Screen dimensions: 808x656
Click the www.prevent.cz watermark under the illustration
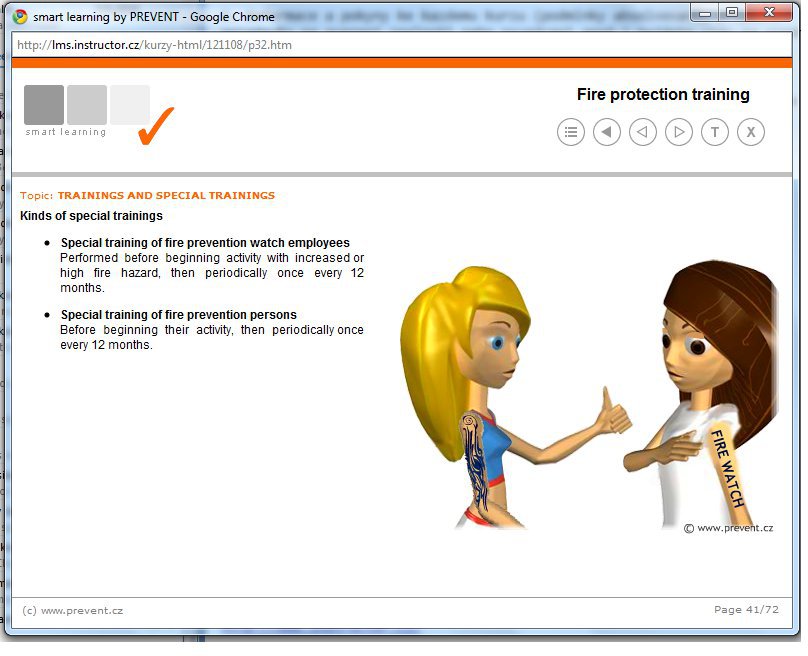[x=728, y=528]
